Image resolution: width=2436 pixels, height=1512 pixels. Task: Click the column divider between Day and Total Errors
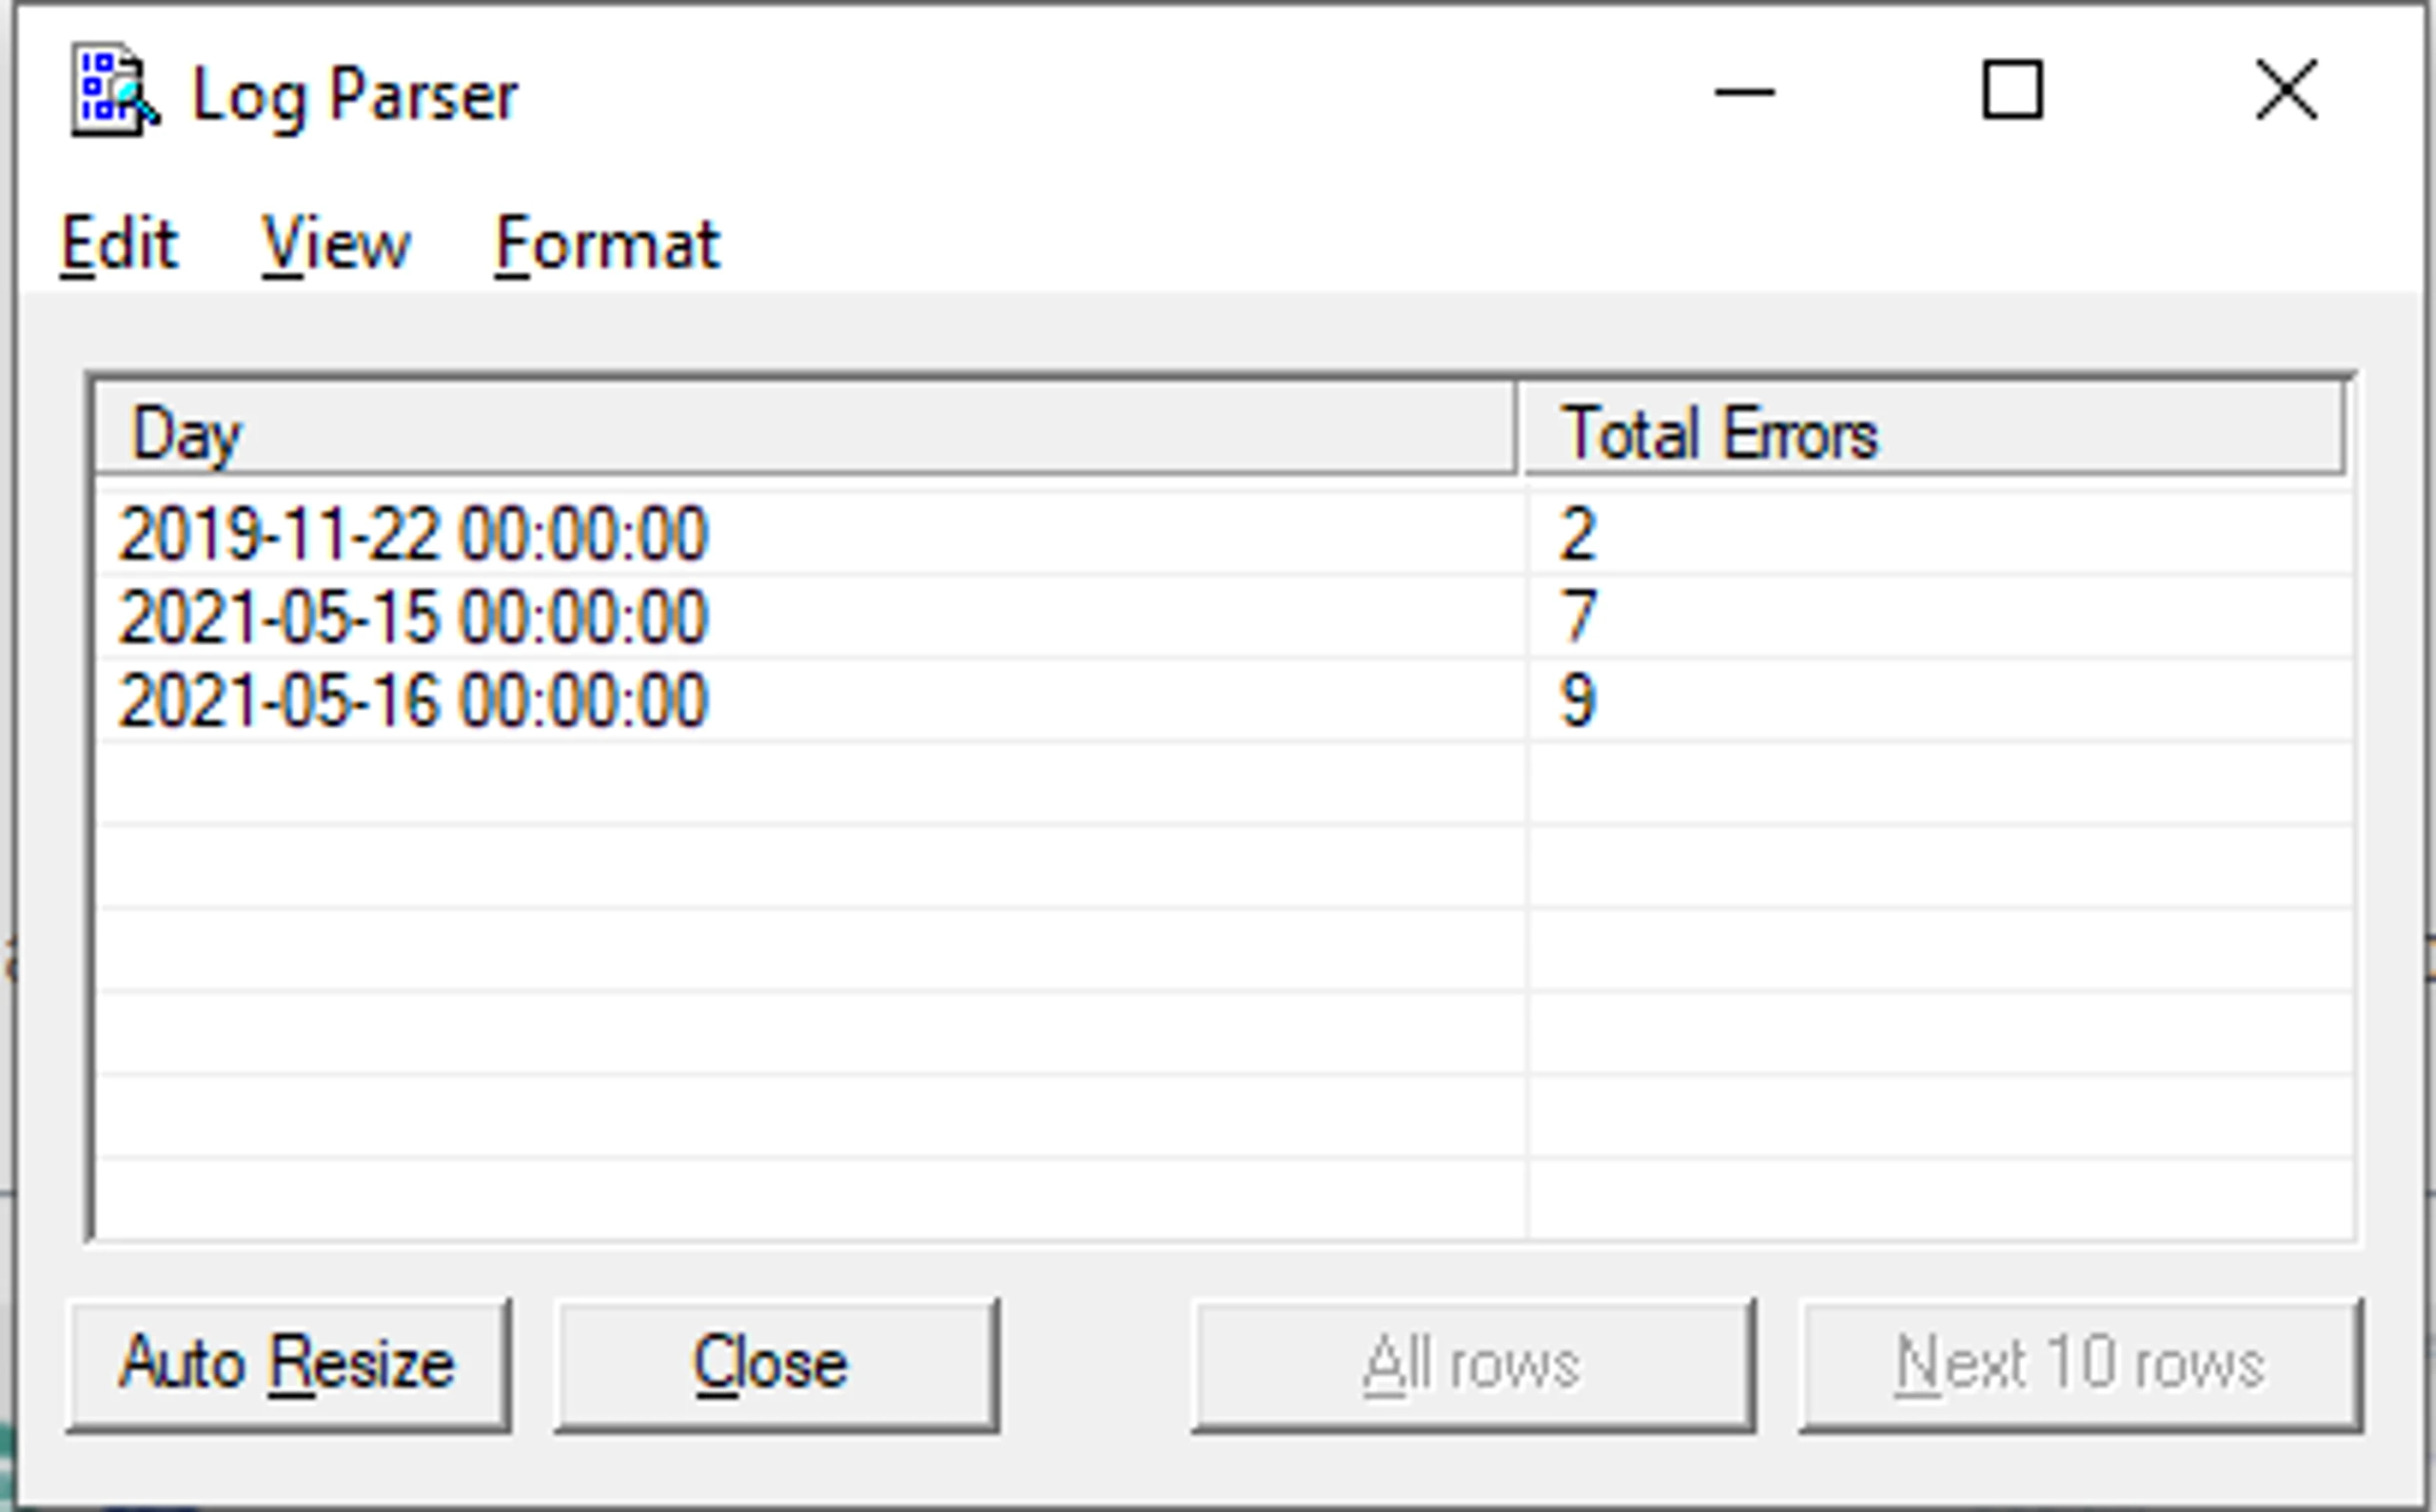click(1520, 429)
